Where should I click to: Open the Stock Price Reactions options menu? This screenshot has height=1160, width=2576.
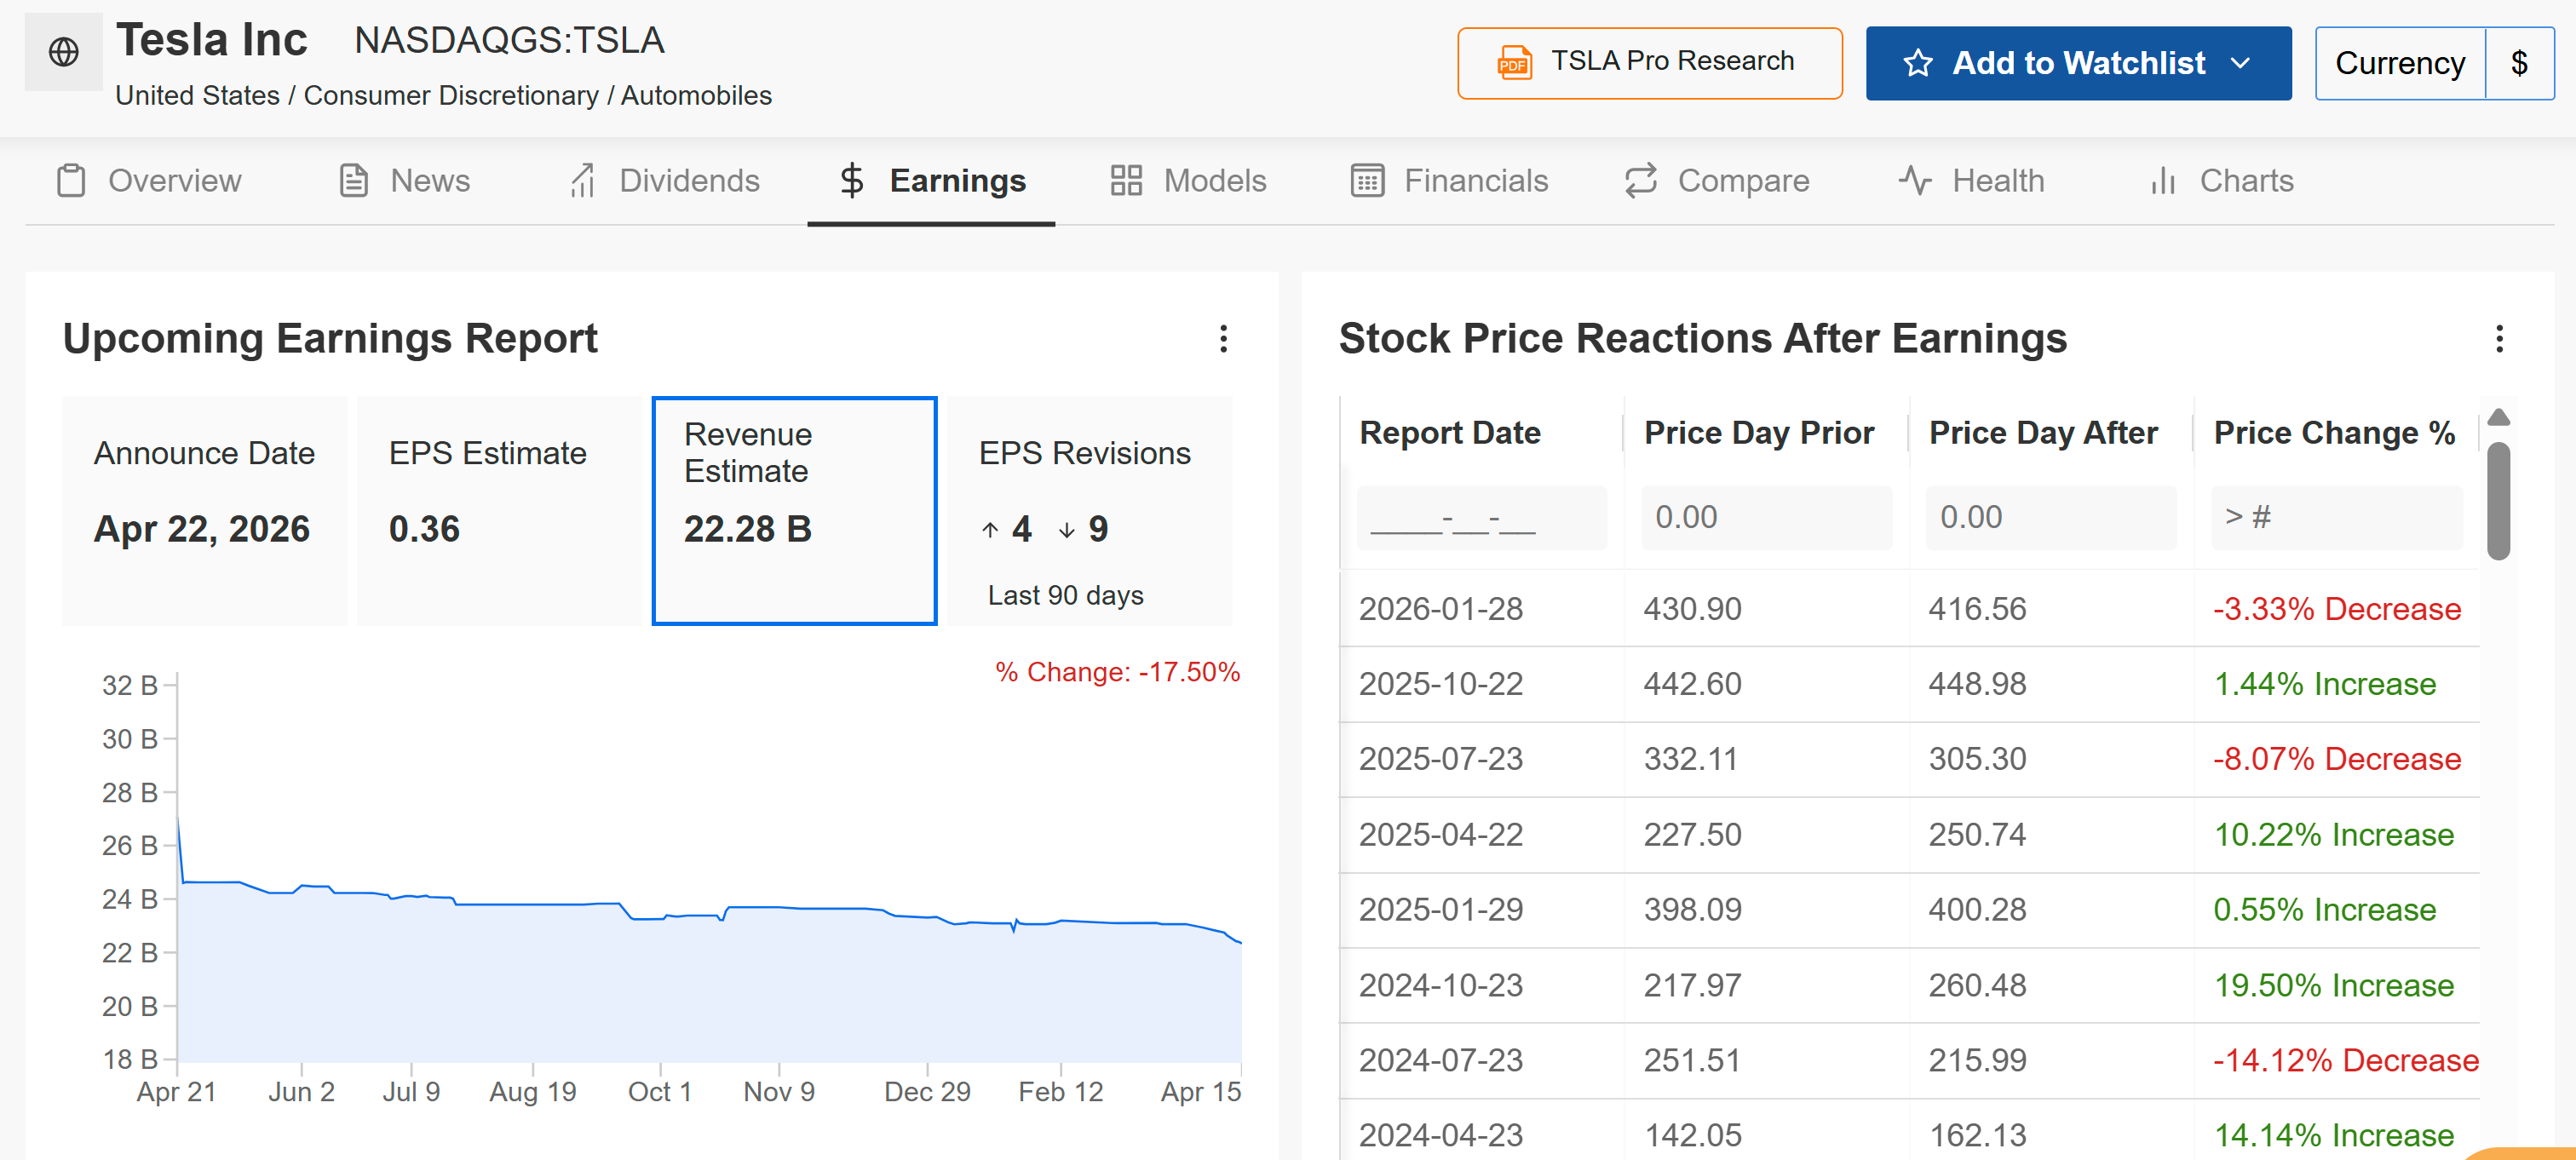2500,340
